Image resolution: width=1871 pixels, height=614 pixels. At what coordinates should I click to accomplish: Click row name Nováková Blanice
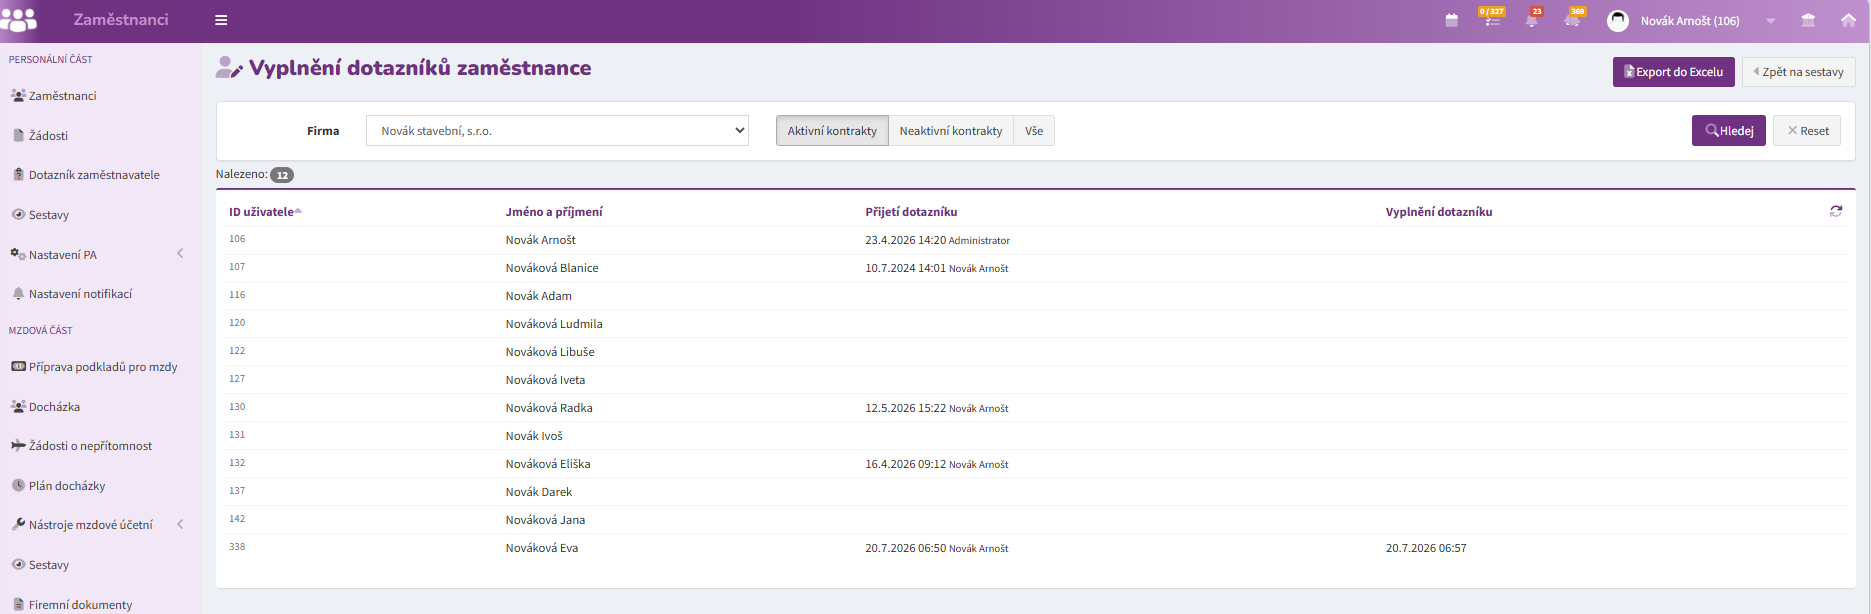pos(552,268)
